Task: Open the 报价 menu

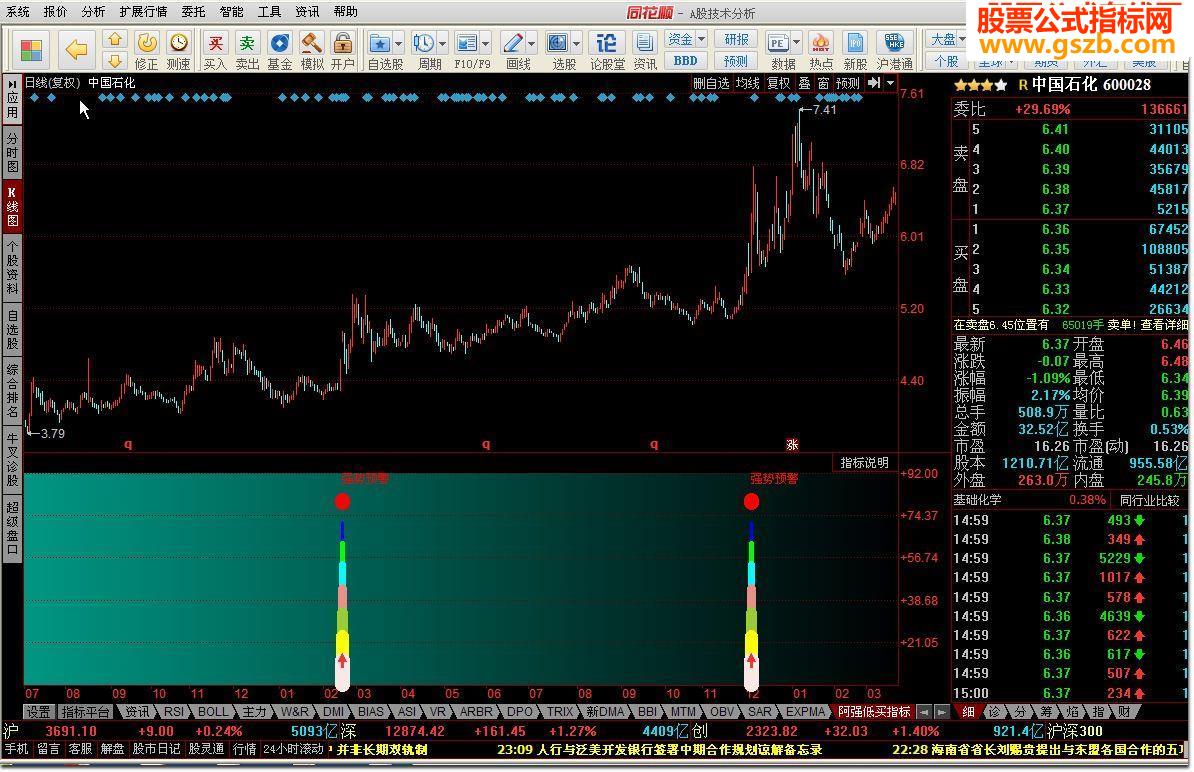Action: tap(56, 12)
